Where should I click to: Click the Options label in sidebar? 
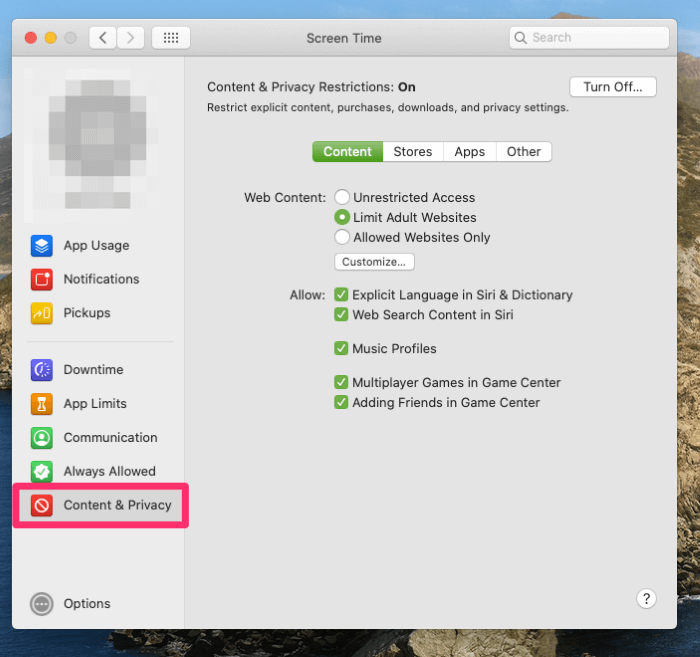pyautogui.click(x=87, y=604)
